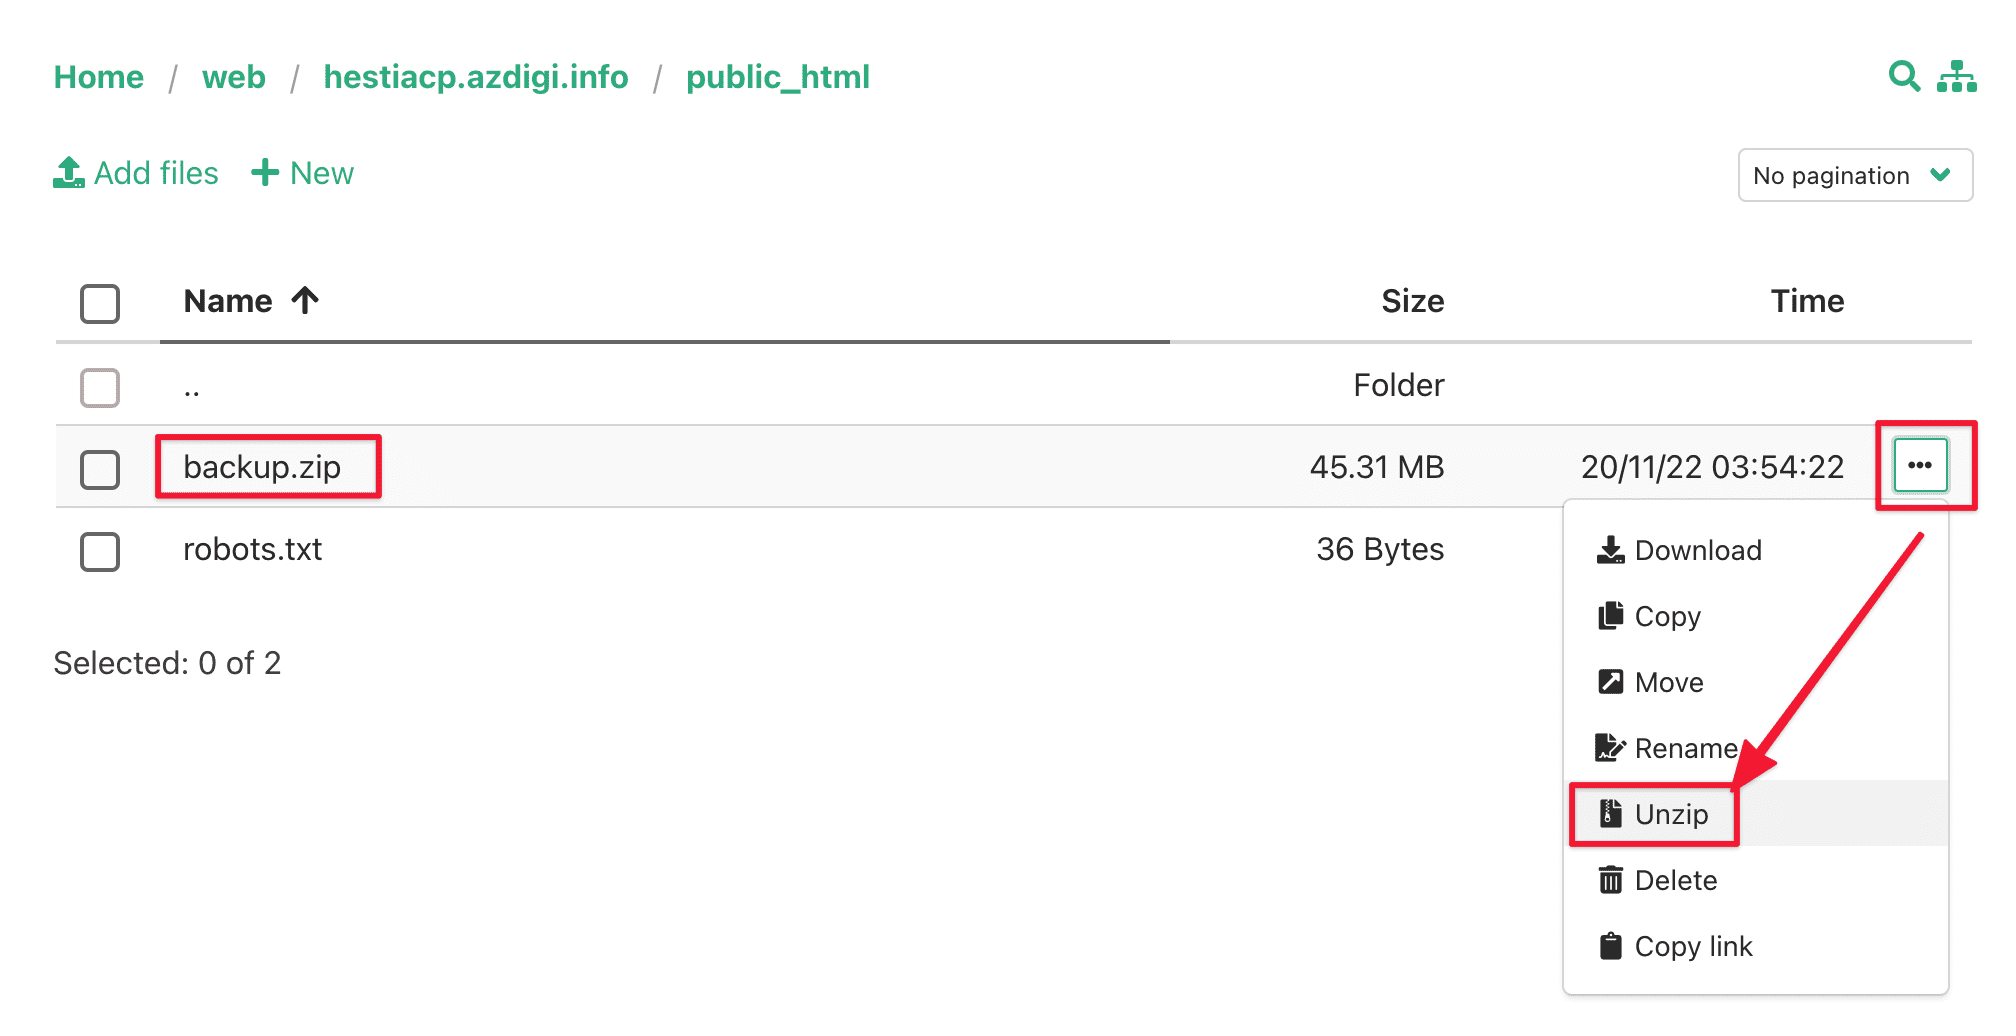Open the three-dot actions menu for backup.zip
This screenshot has height=1036, width=2016.
[1920, 466]
